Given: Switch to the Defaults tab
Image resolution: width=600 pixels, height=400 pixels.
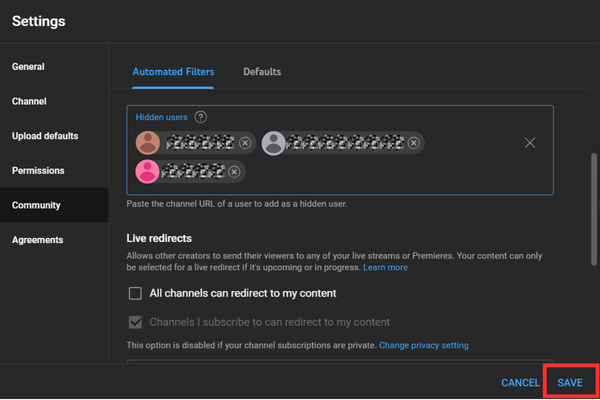Looking at the screenshot, I should point(262,72).
